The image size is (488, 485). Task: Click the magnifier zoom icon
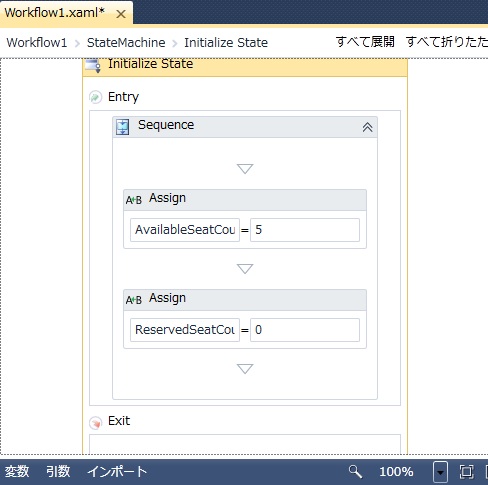[355, 471]
